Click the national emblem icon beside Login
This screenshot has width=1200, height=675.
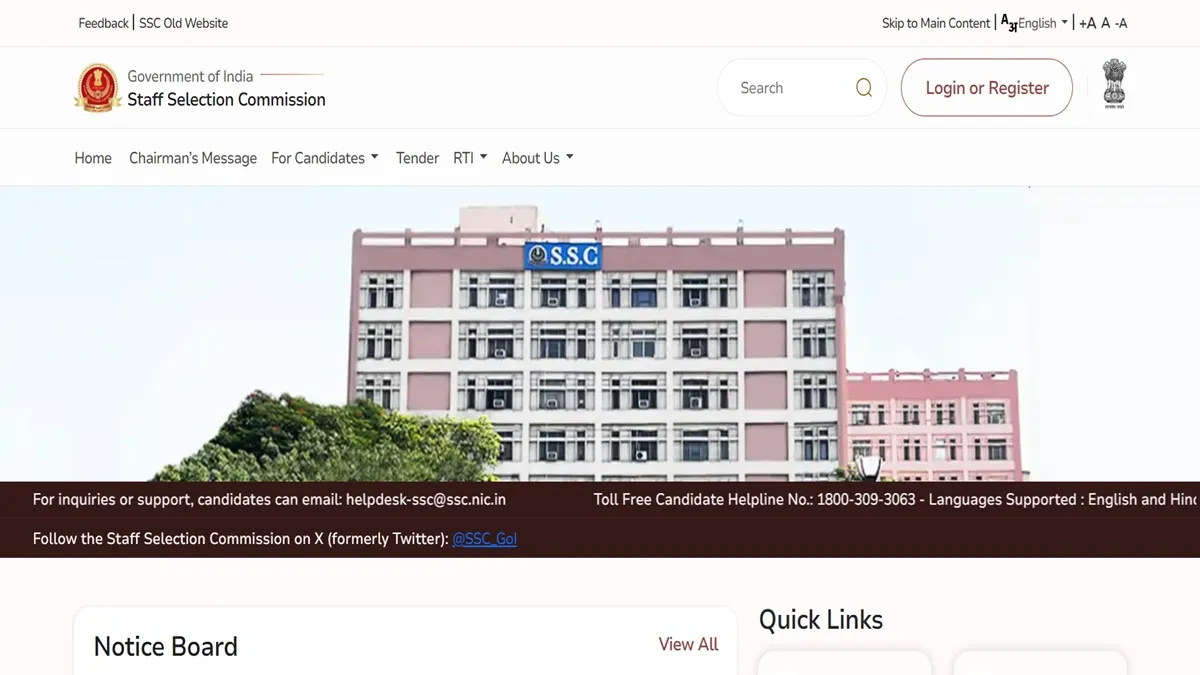pos(1114,84)
